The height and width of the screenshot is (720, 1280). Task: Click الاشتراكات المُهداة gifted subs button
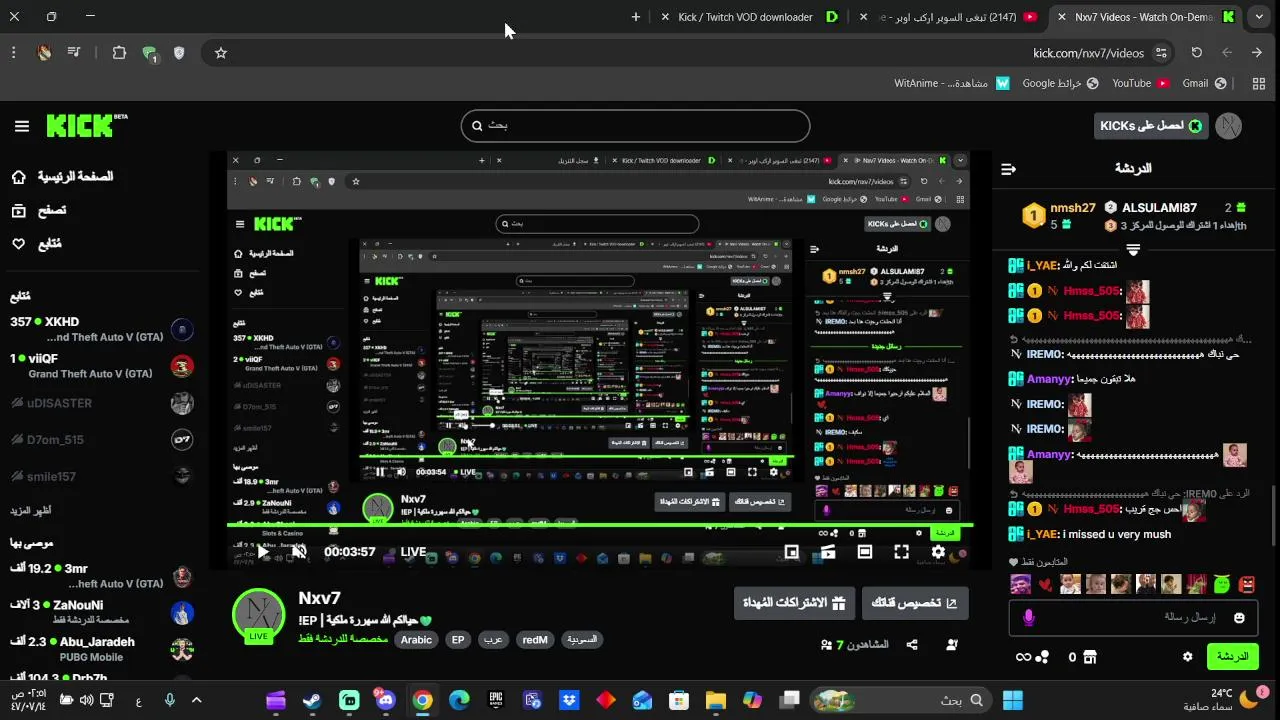click(794, 604)
